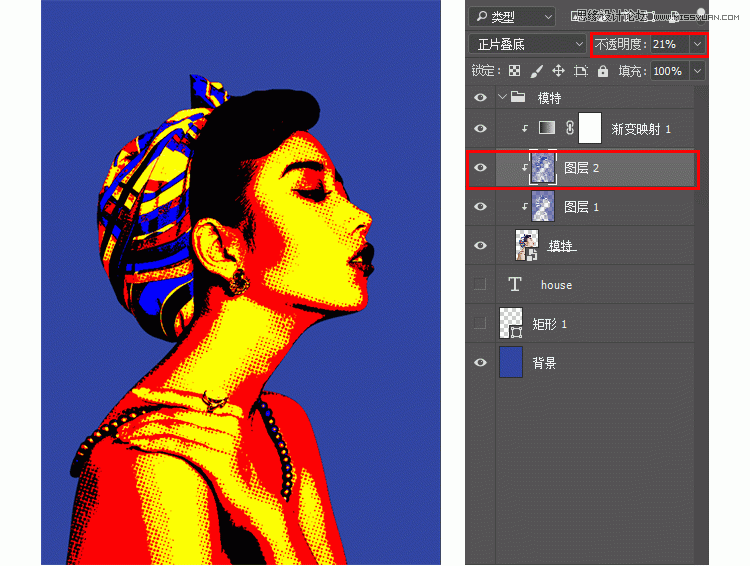Screen dimensions: 750x566
Task: Click the T text icon of house layer
Action: point(515,284)
